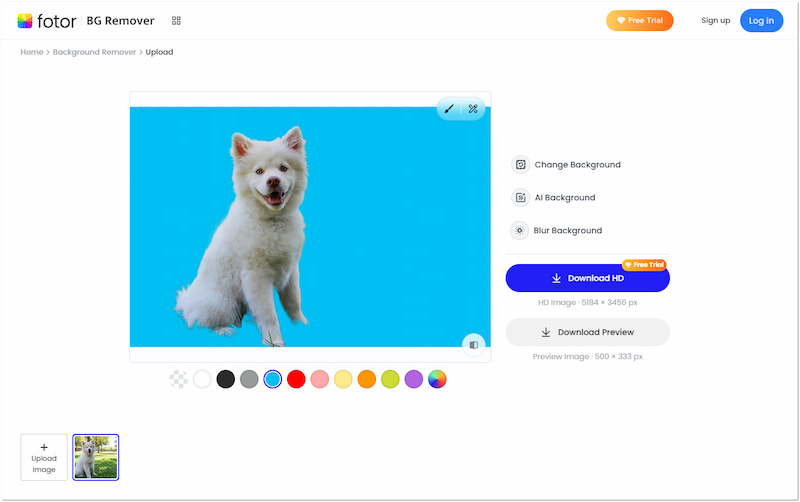This screenshot has width=800, height=502.
Task: Click the Change Background icon
Action: point(520,165)
